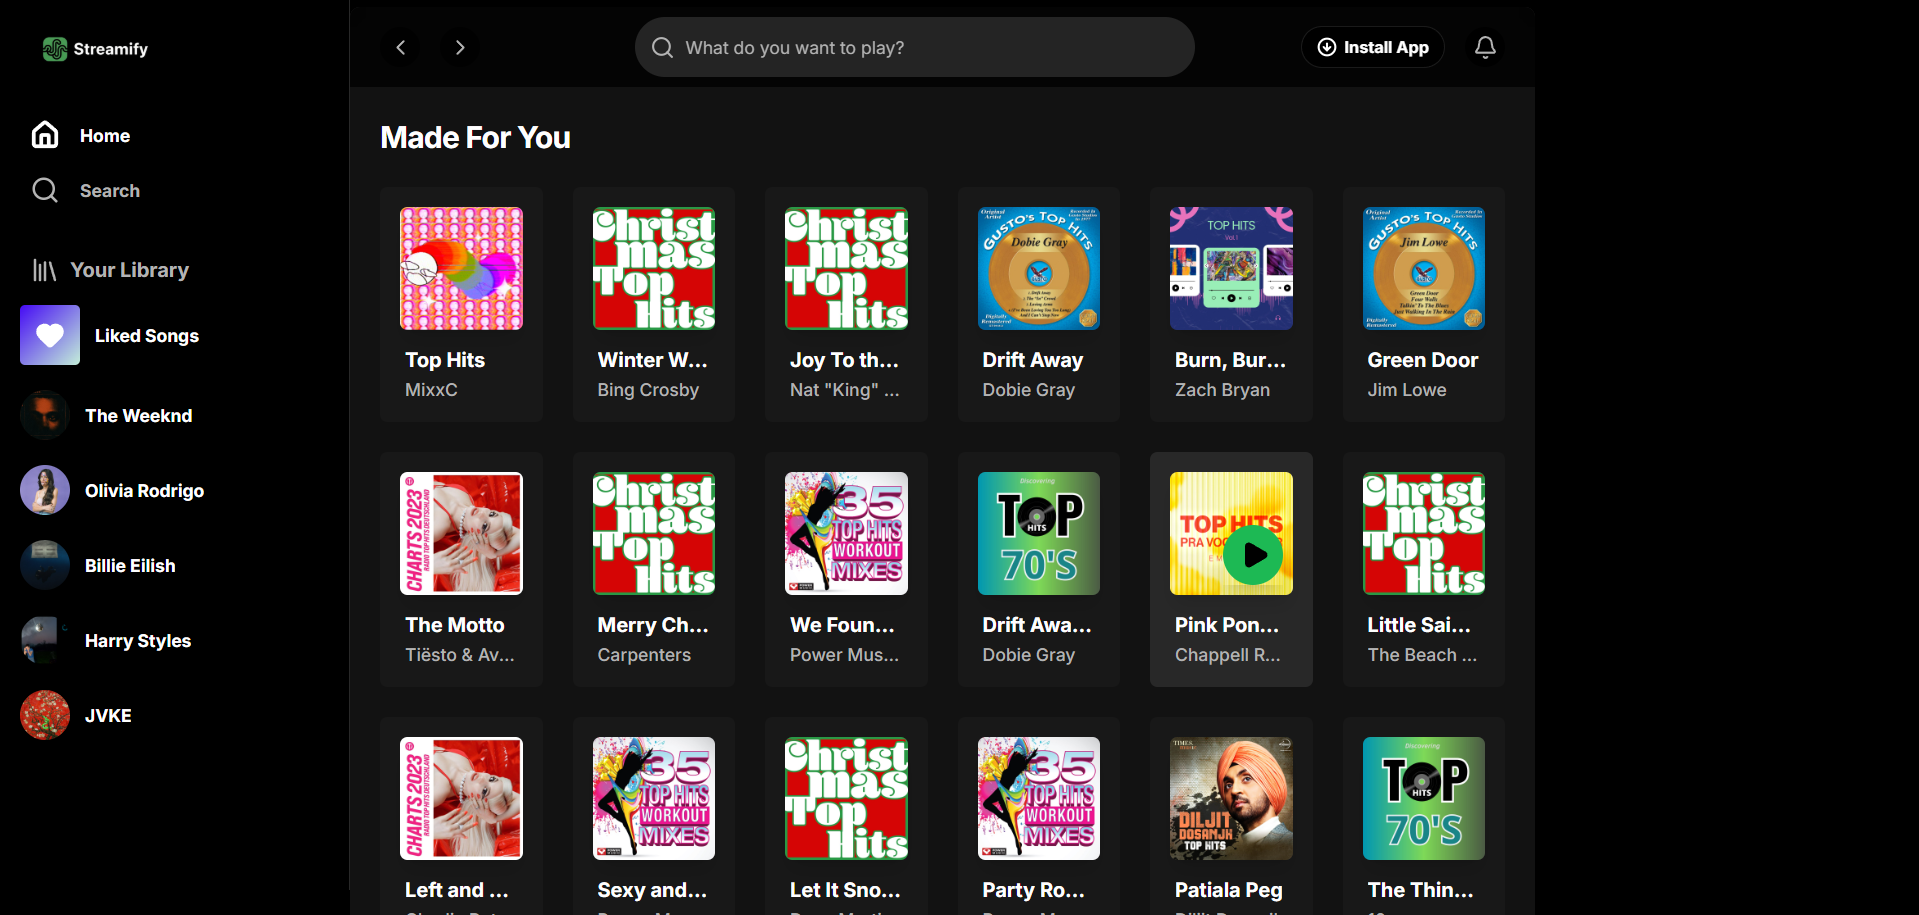Screen dimensions: 1919x915
Task: Open Harry Styles artist avatar
Action: 45,640
